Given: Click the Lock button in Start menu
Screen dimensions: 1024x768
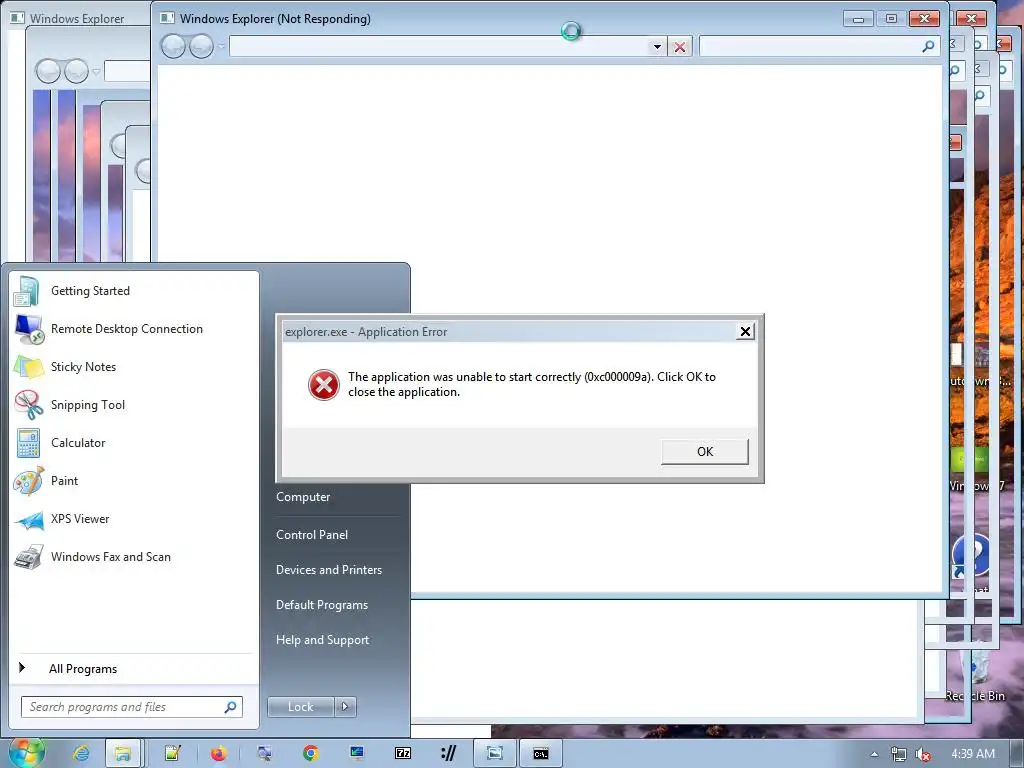Looking at the screenshot, I should 300,707.
